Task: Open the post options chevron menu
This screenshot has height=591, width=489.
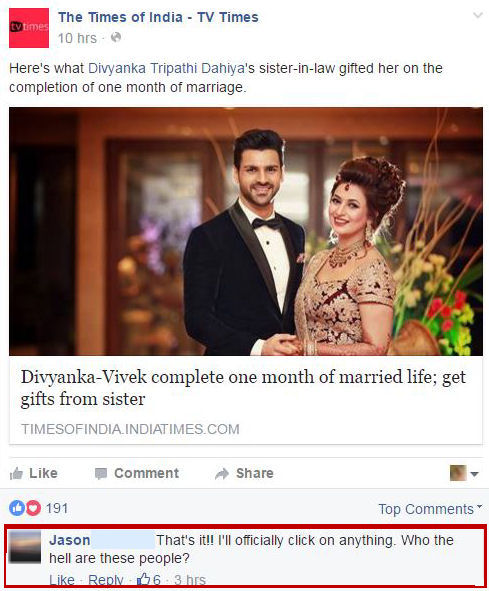Action: click(478, 15)
